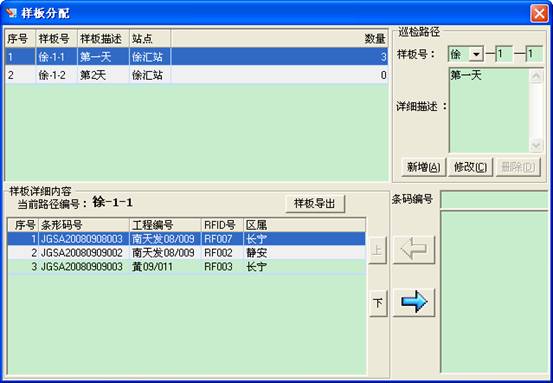
Task: Select the row 徐-1-1
Action: point(196,57)
